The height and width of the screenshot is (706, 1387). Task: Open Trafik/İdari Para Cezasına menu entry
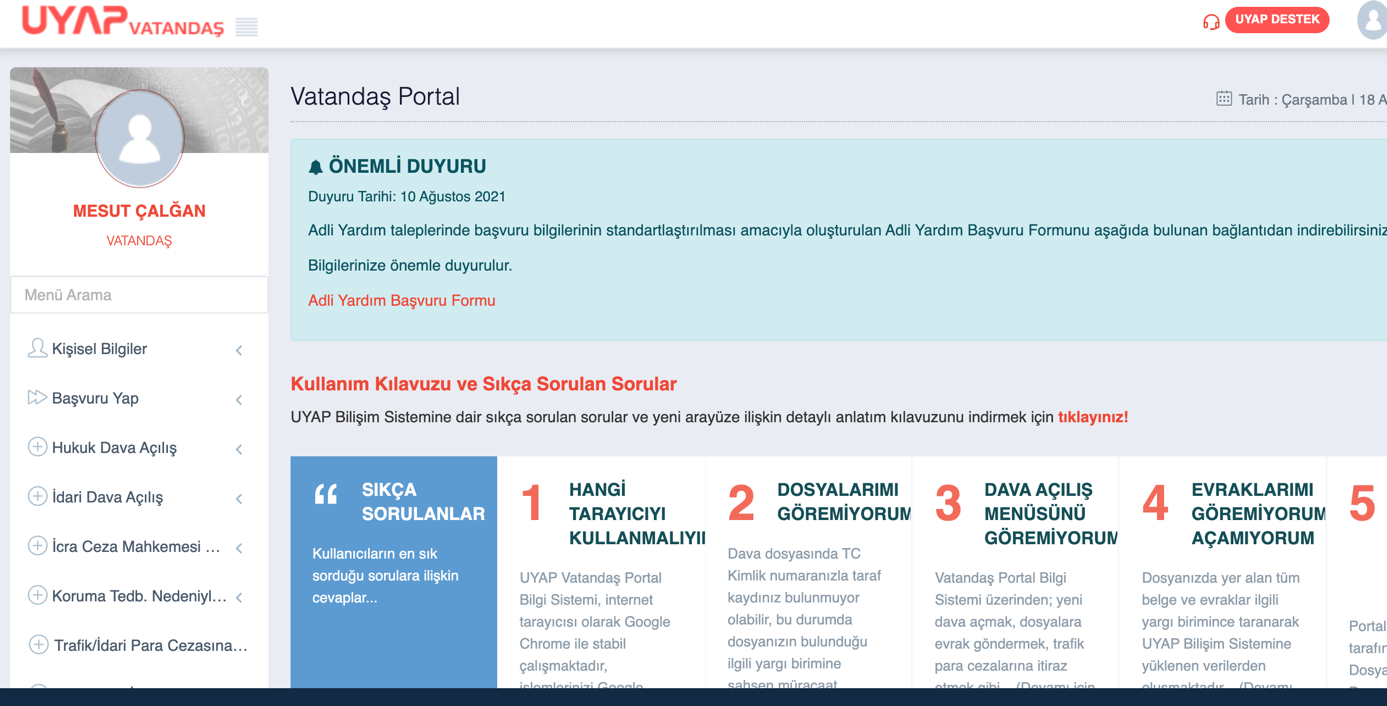(x=139, y=646)
